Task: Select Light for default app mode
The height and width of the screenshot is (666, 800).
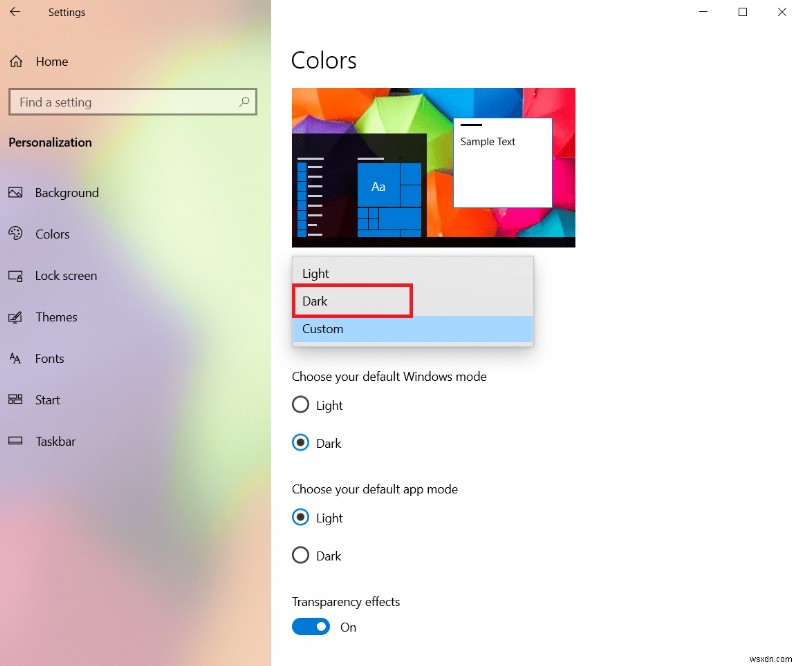Action: 301,517
